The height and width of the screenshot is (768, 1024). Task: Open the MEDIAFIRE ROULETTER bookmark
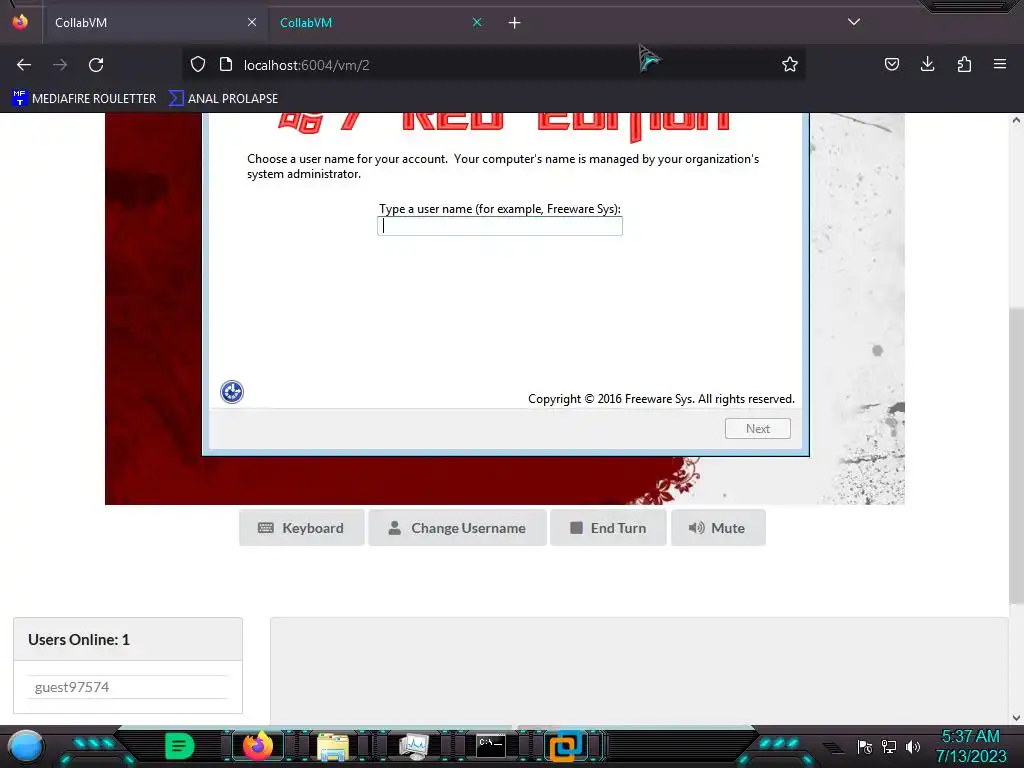pos(84,99)
